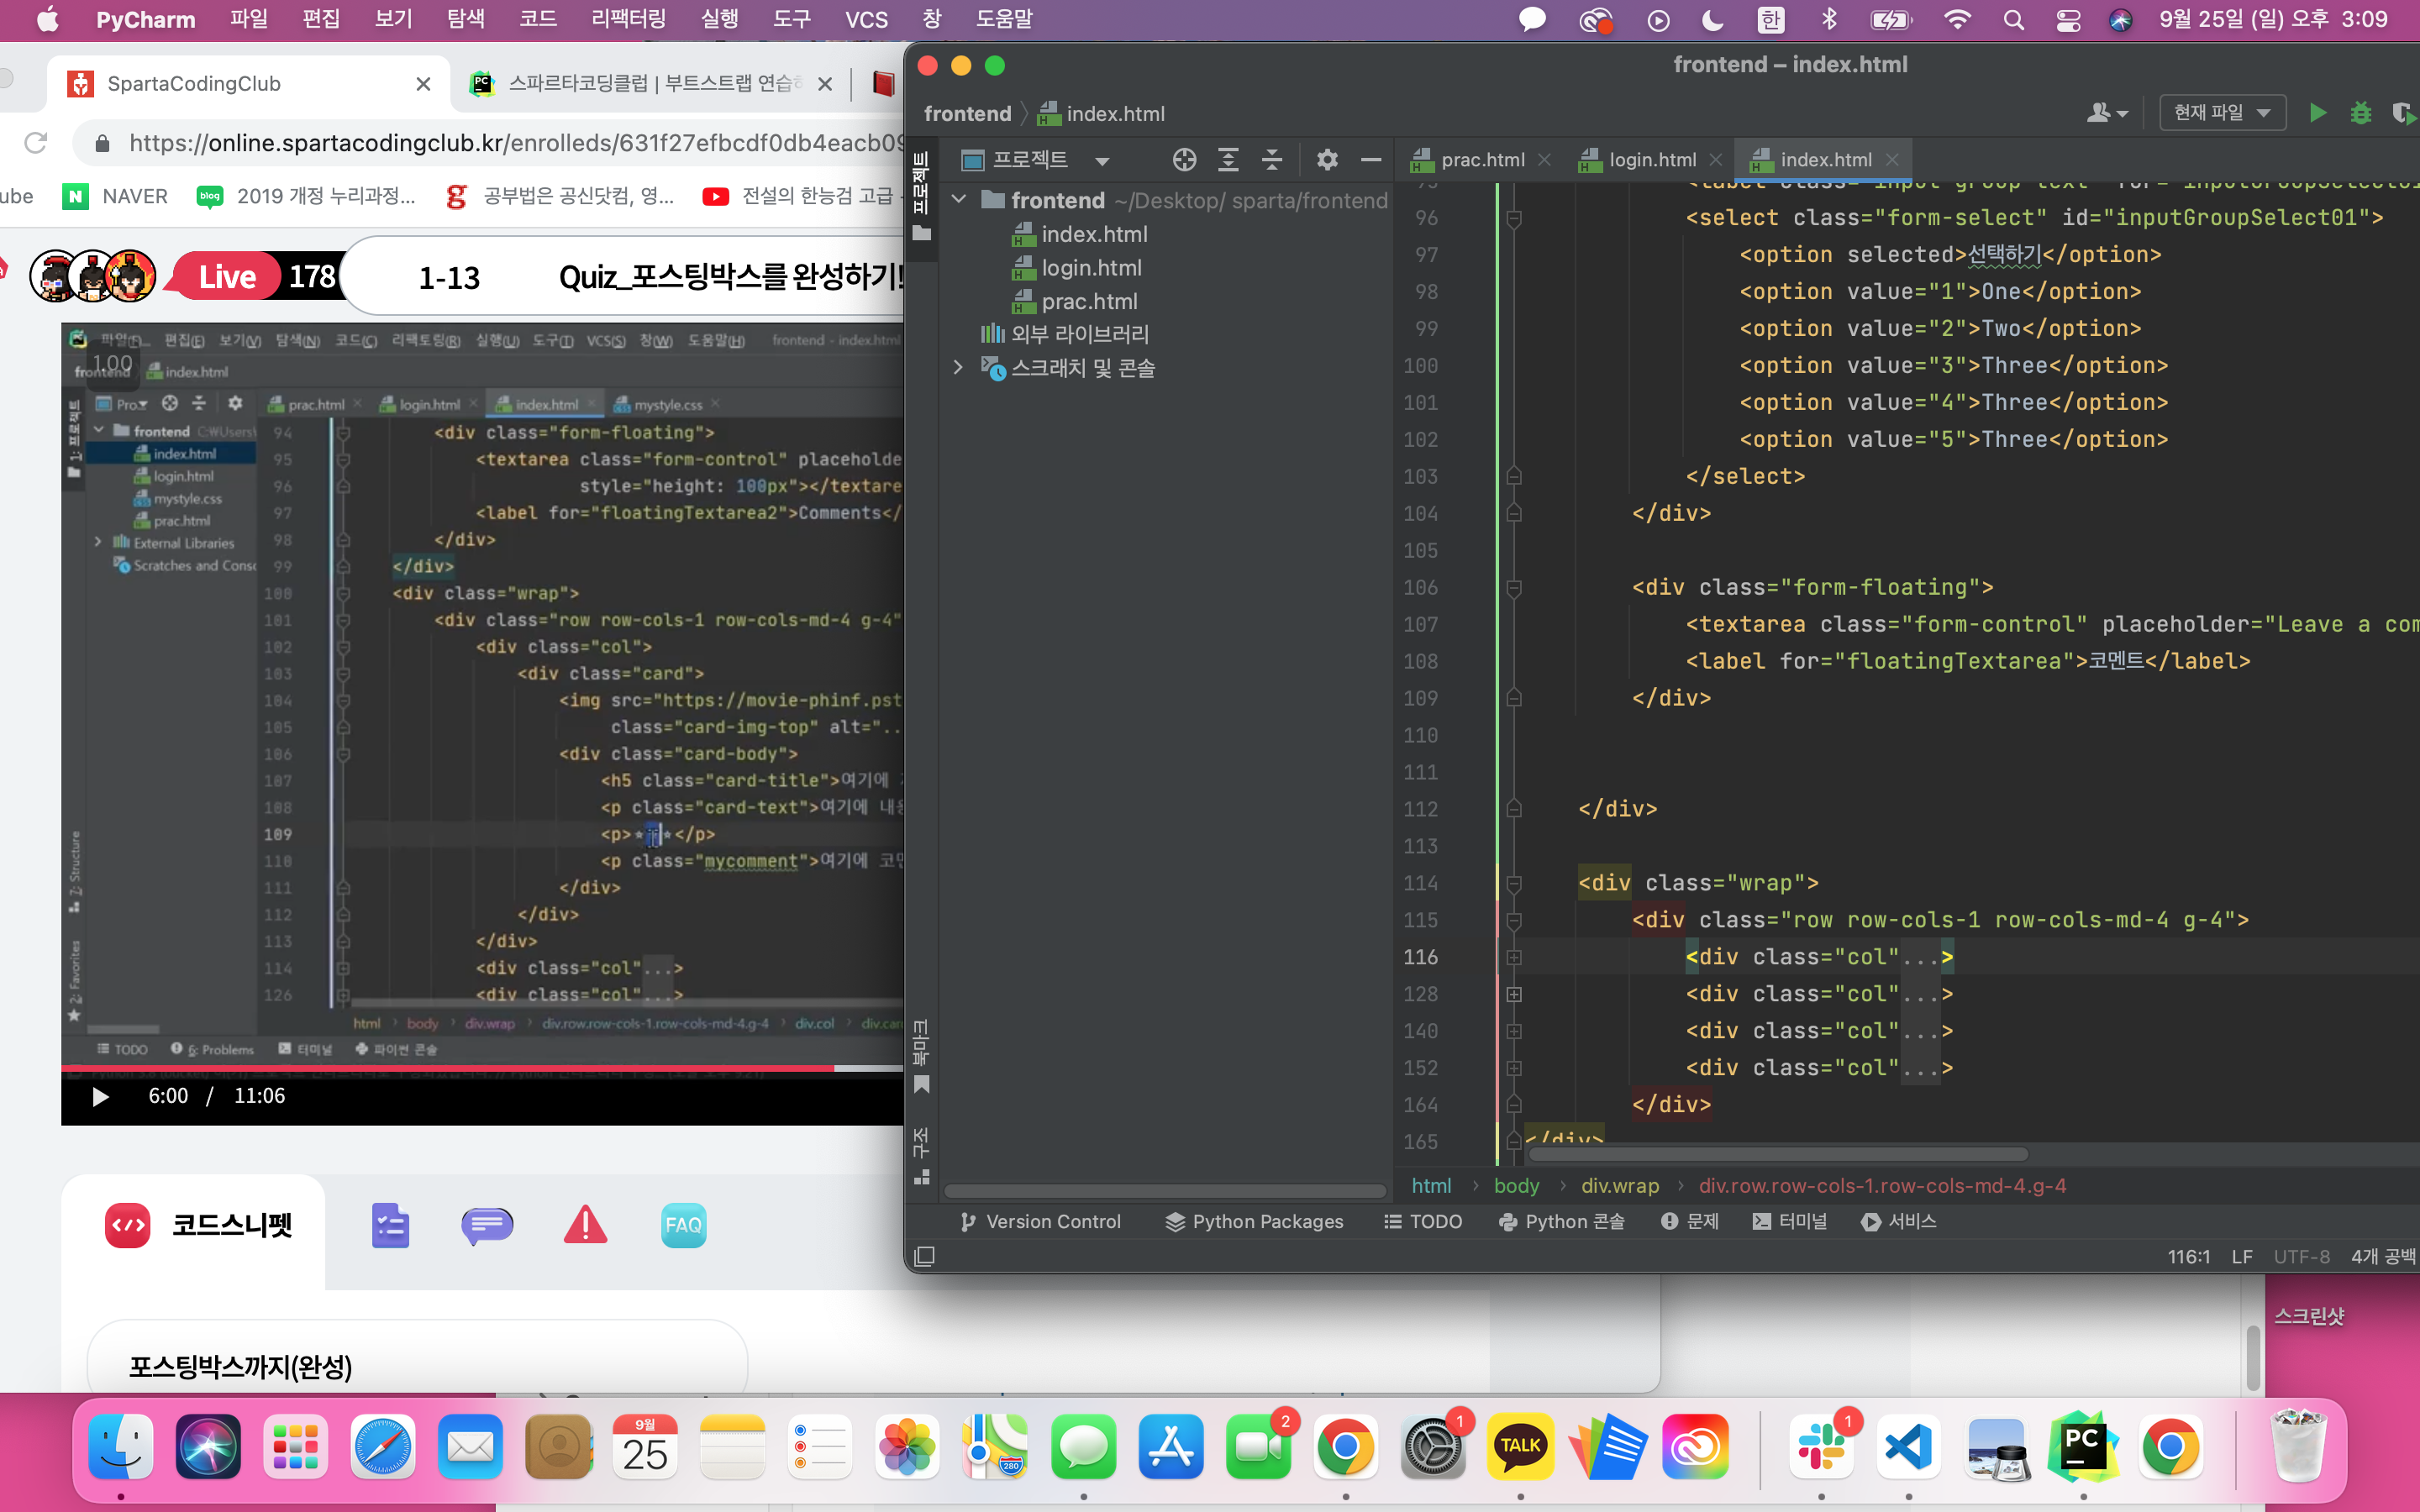This screenshot has width=2420, height=1512.
Task: Start debugging with the bug icon
Action: [2361, 113]
